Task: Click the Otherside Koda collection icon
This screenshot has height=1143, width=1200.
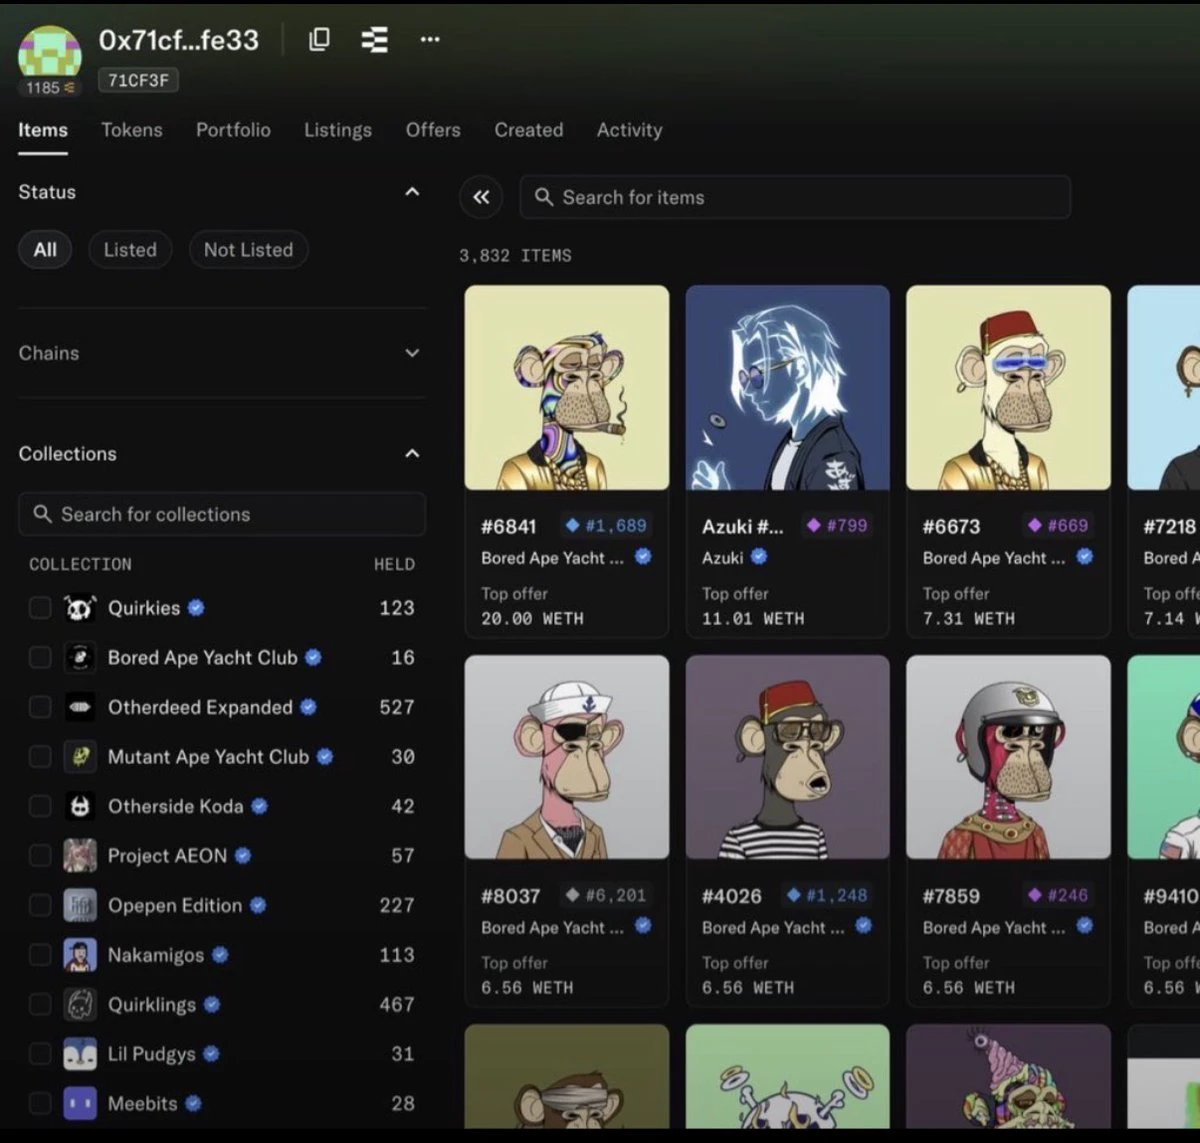Action: (x=80, y=806)
